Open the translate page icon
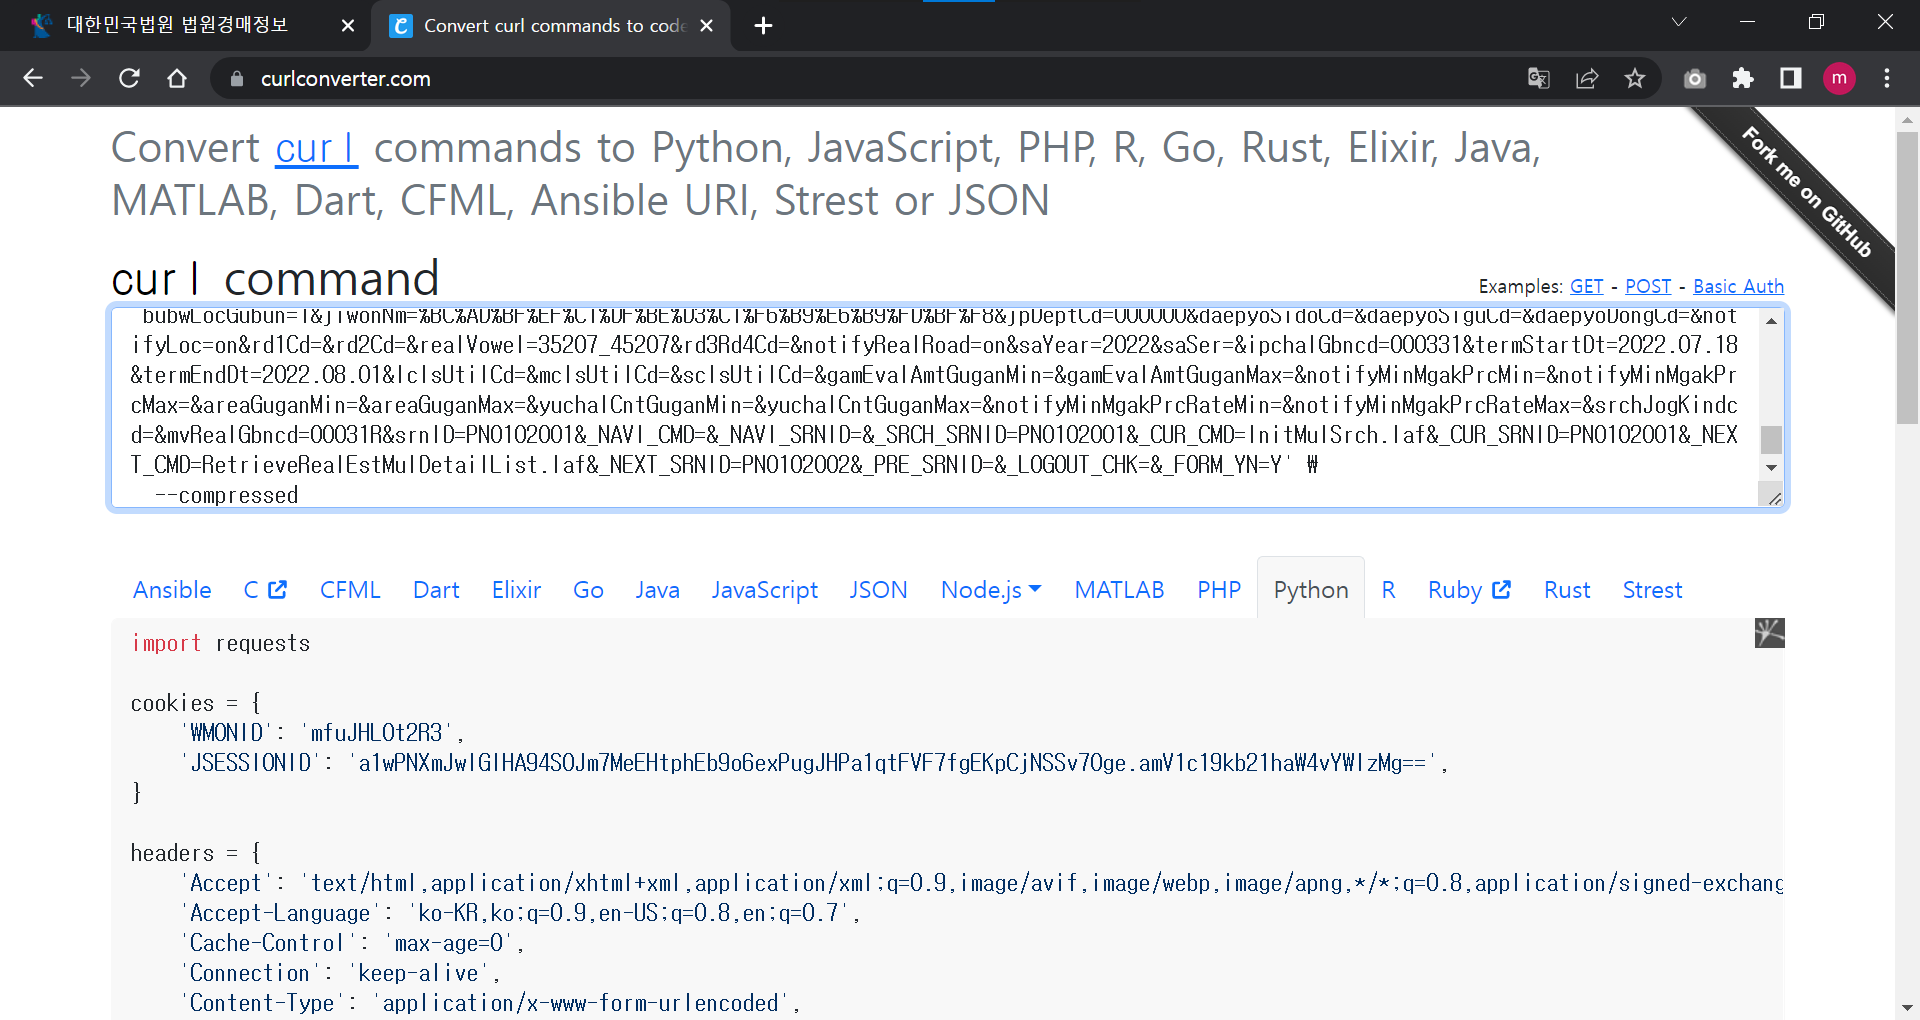The height and width of the screenshot is (1020, 1920). [1539, 78]
